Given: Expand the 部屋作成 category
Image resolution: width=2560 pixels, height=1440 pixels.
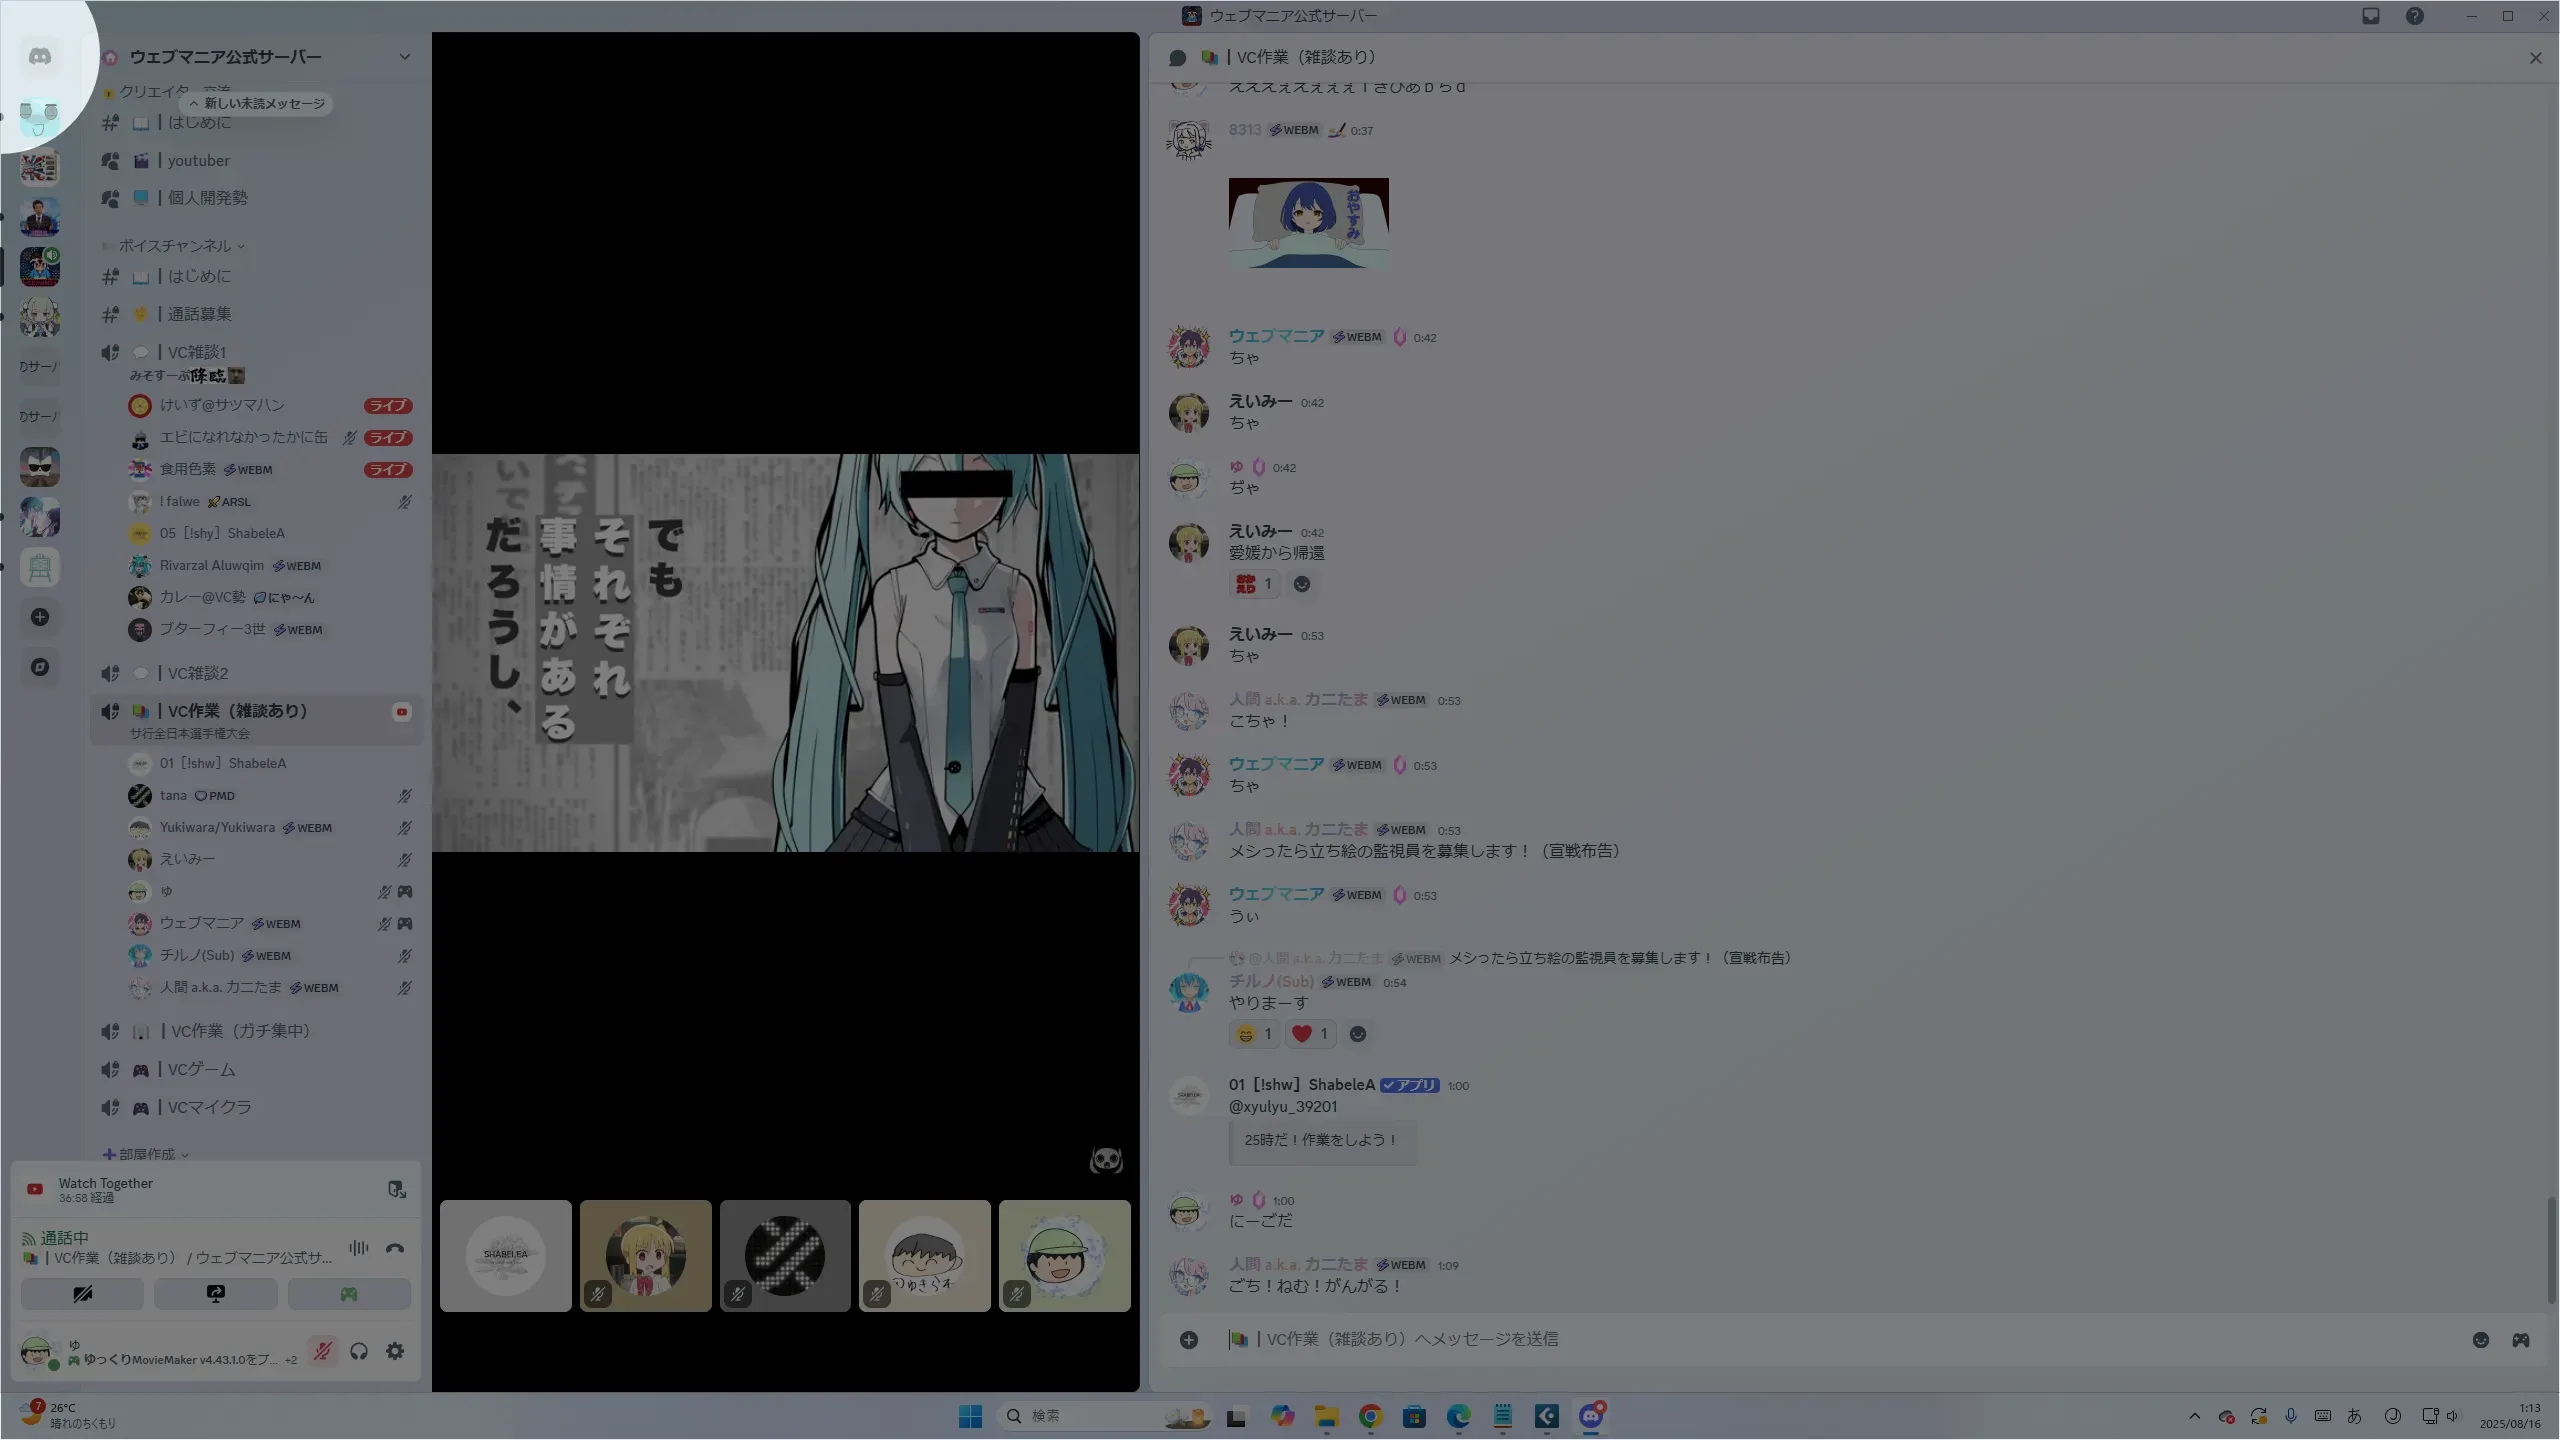Looking at the screenshot, I should pyautogui.click(x=146, y=1154).
